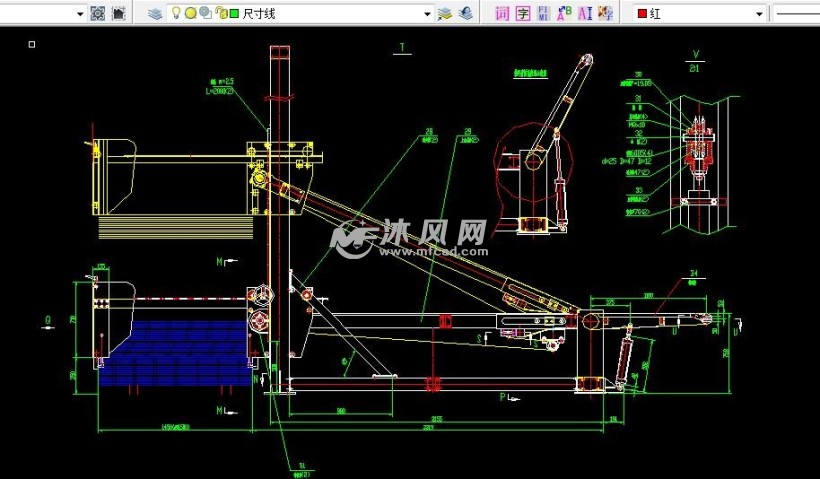Click the dark clapboard icon on left toolbar
Viewport: 820px width, 479px height.
pos(118,13)
